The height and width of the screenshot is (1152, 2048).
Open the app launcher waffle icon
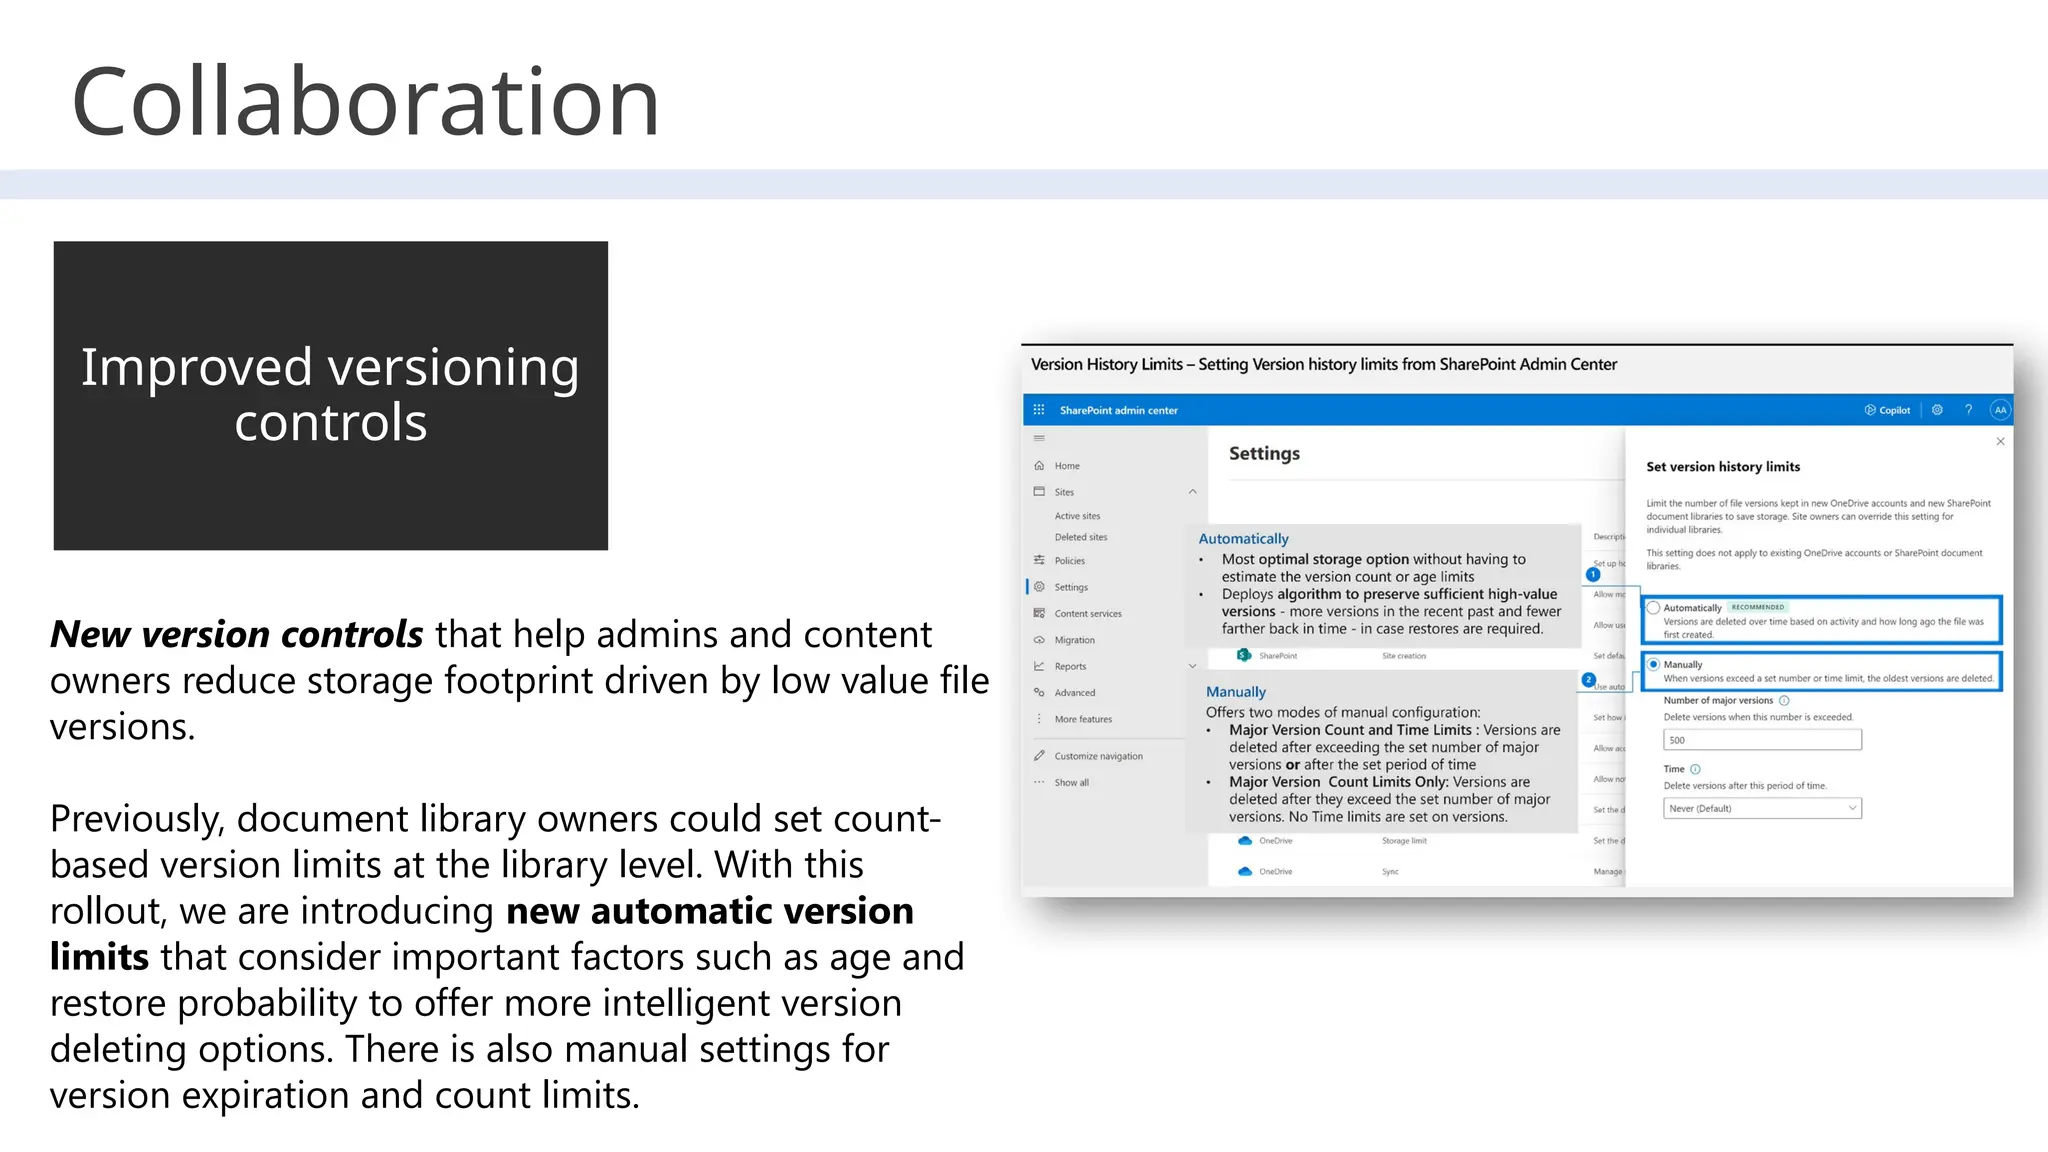point(1038,410)
